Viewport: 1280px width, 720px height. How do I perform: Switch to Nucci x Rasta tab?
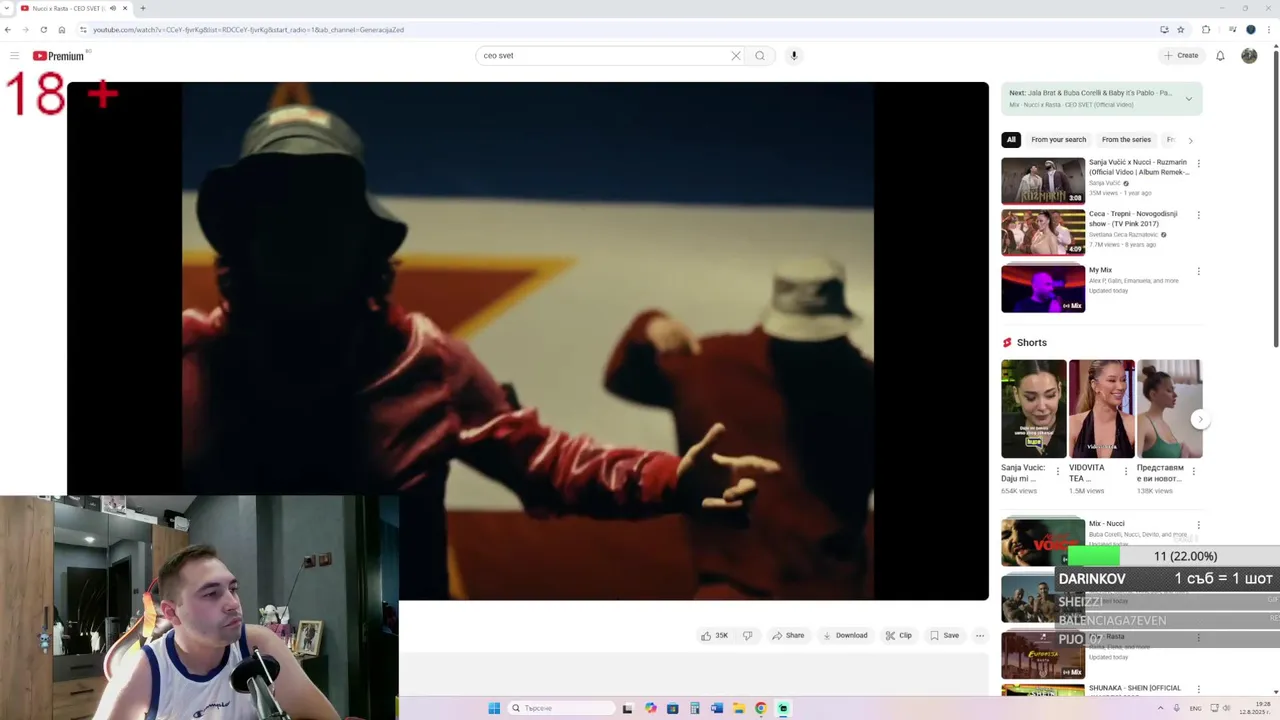68,8
